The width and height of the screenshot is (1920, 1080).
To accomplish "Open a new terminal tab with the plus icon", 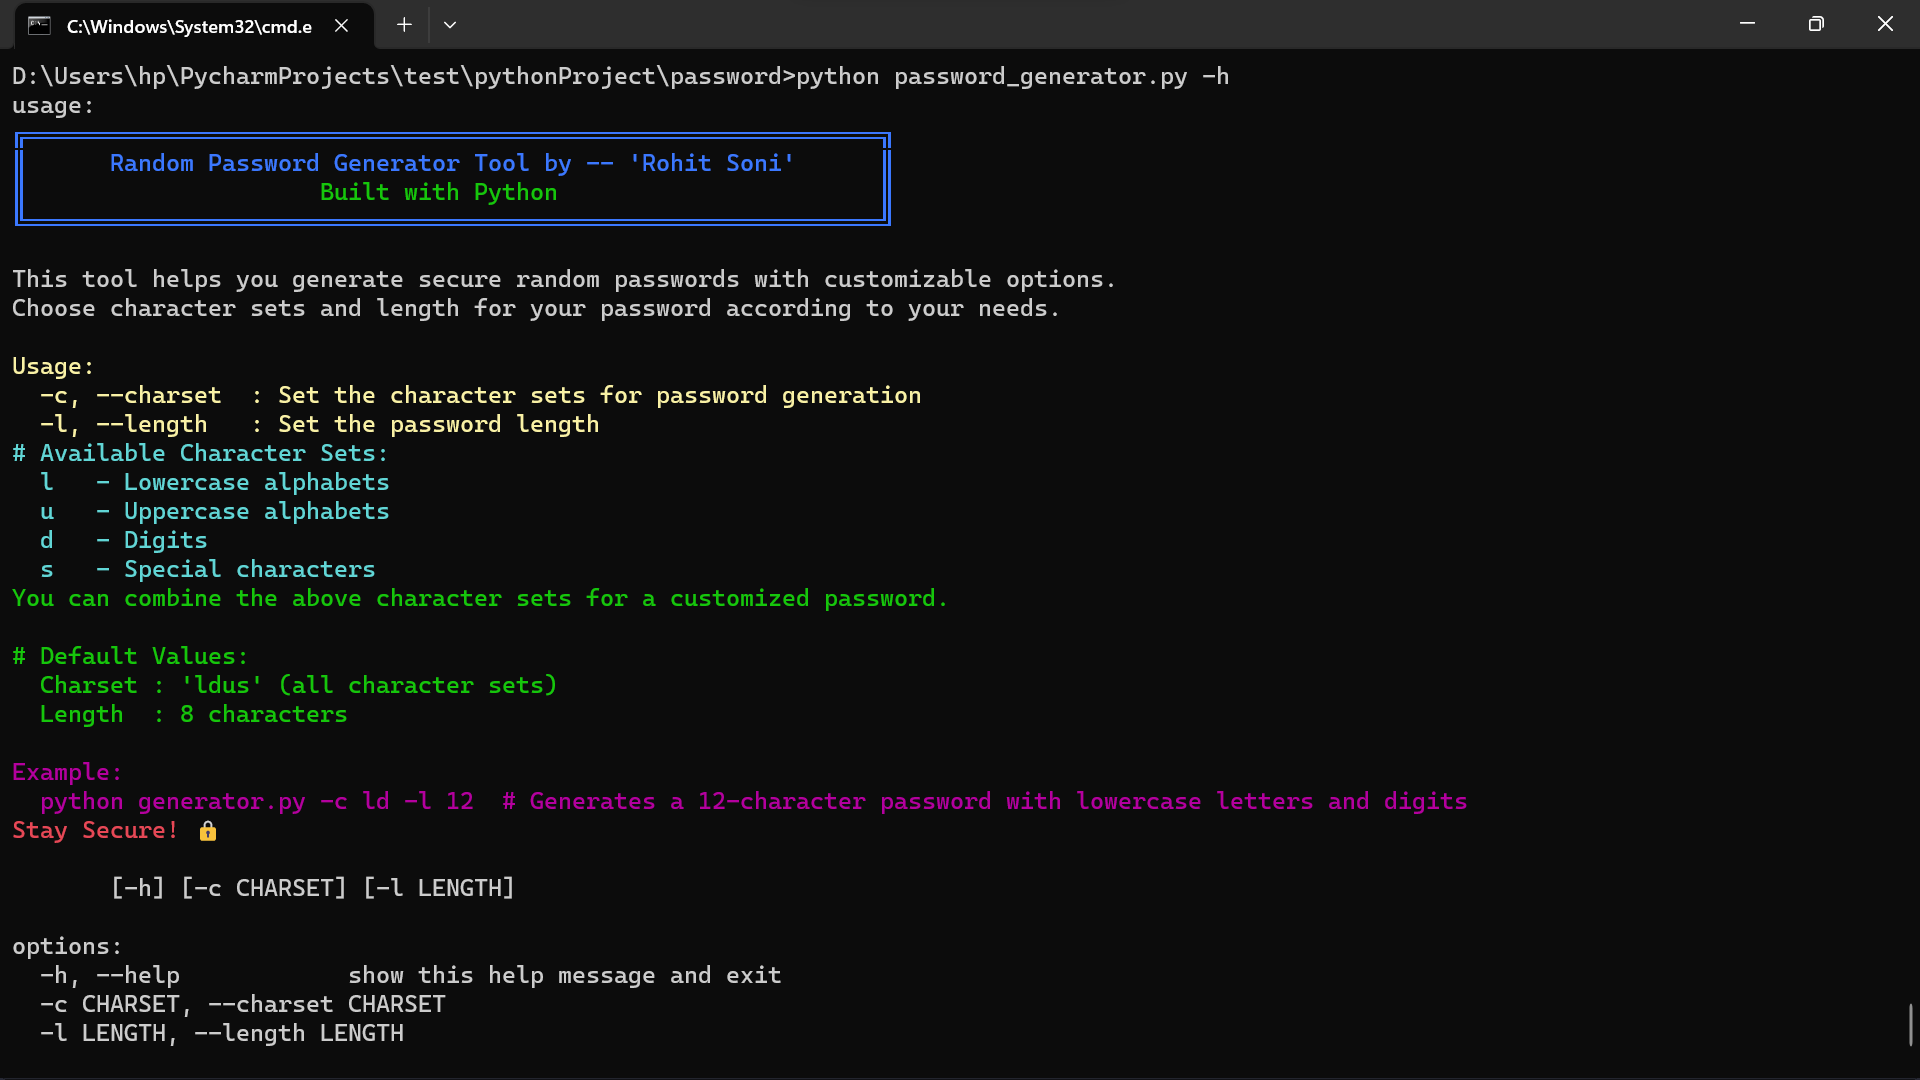I will click(404, 24).
